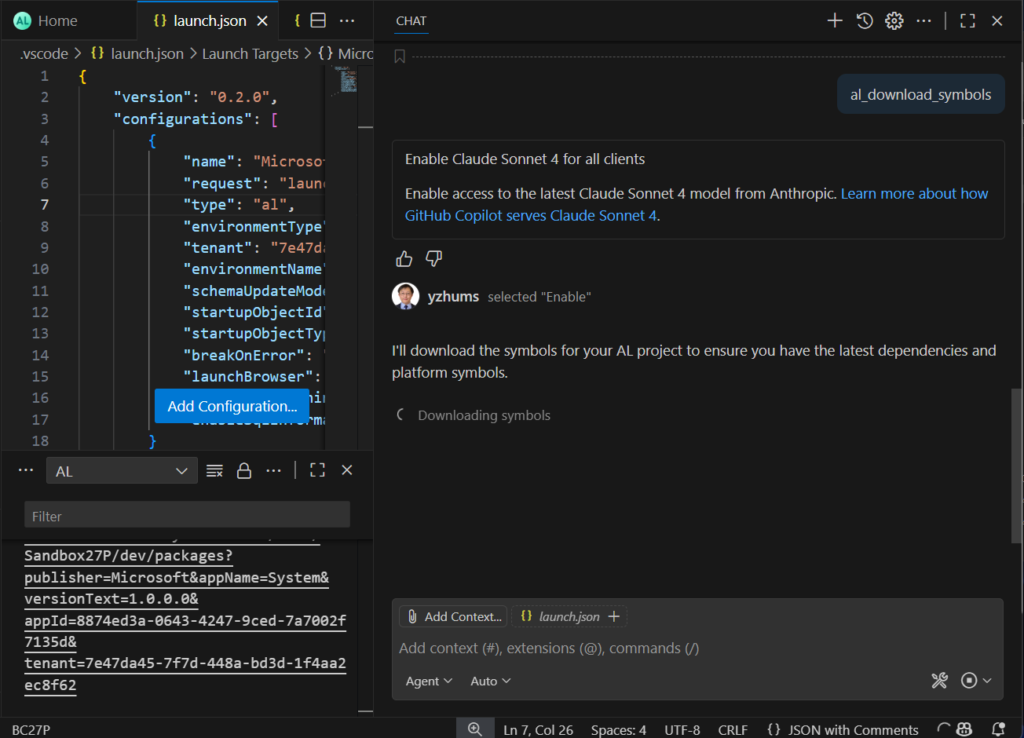
Task: Toggle maximized chat panel size
Action: click(967, 20)
